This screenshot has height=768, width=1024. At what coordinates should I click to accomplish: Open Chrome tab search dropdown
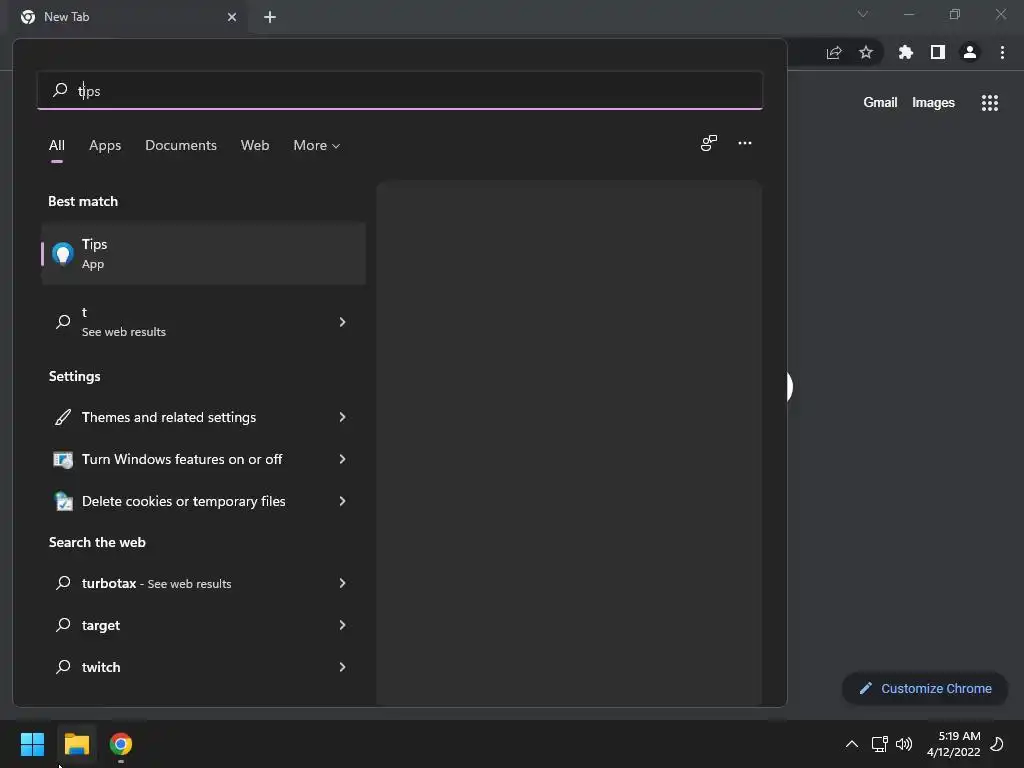863,14
